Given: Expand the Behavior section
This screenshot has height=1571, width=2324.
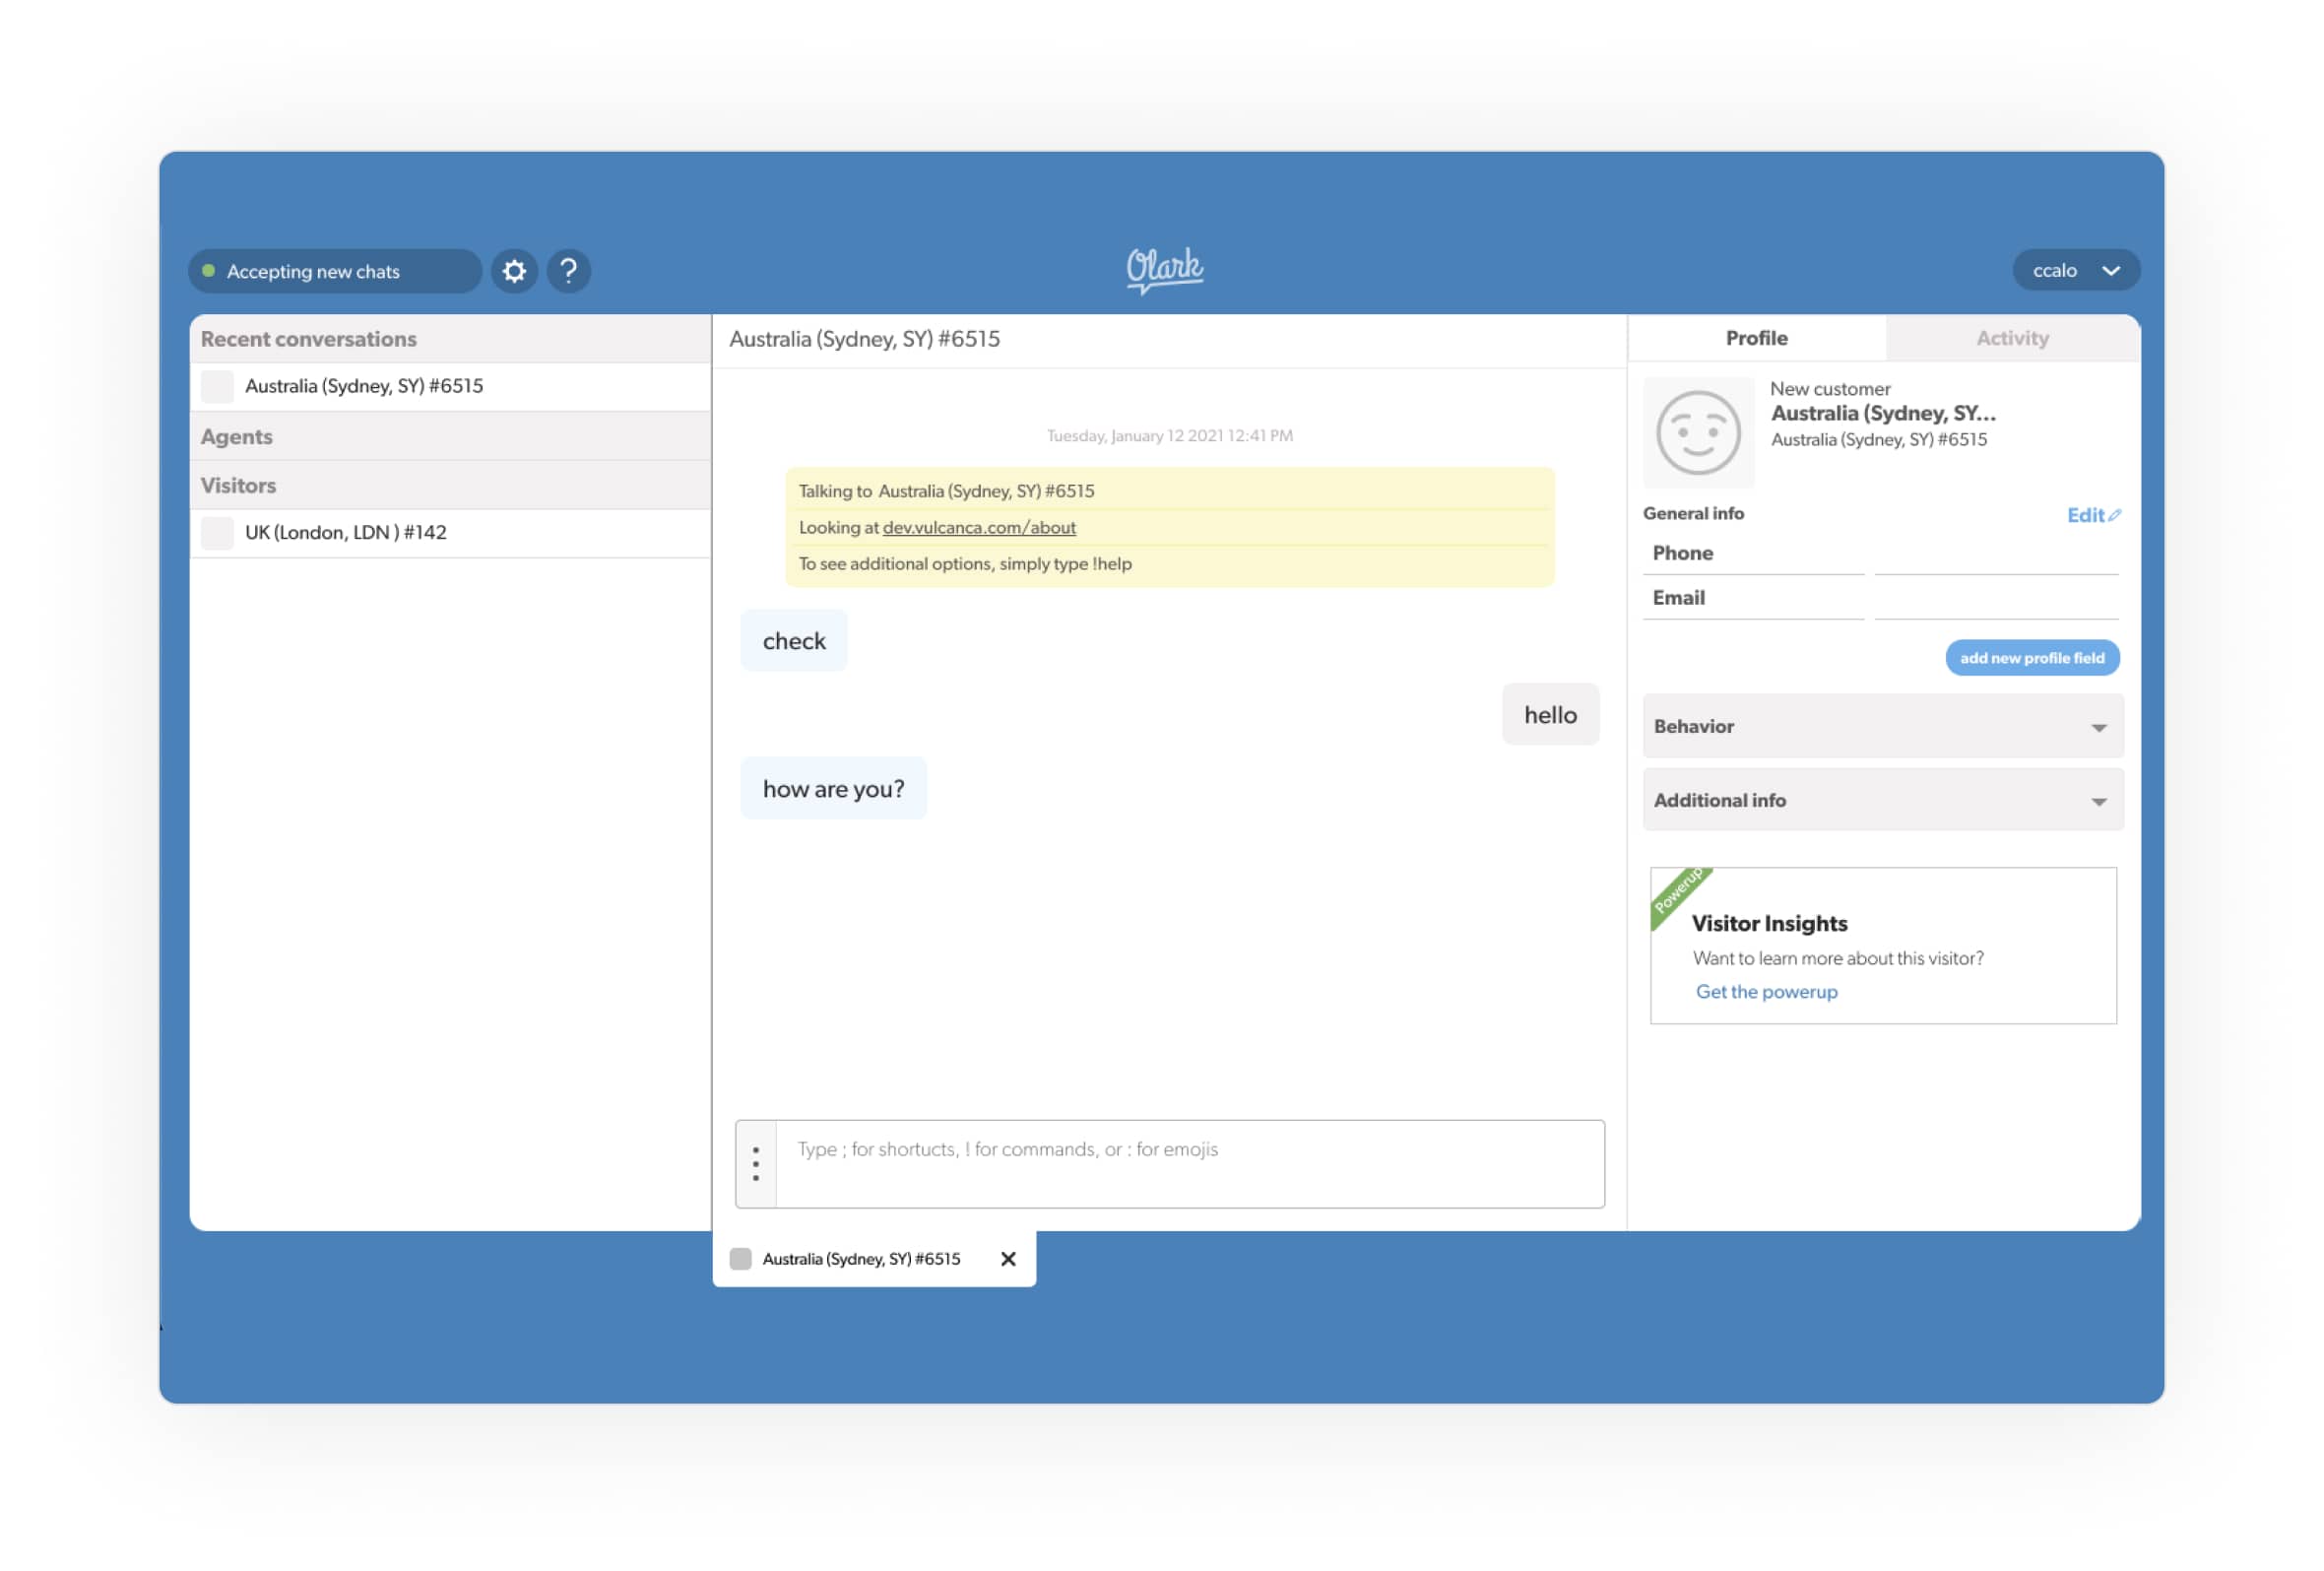Looking at the screenshot, I should pos(1882,726).
